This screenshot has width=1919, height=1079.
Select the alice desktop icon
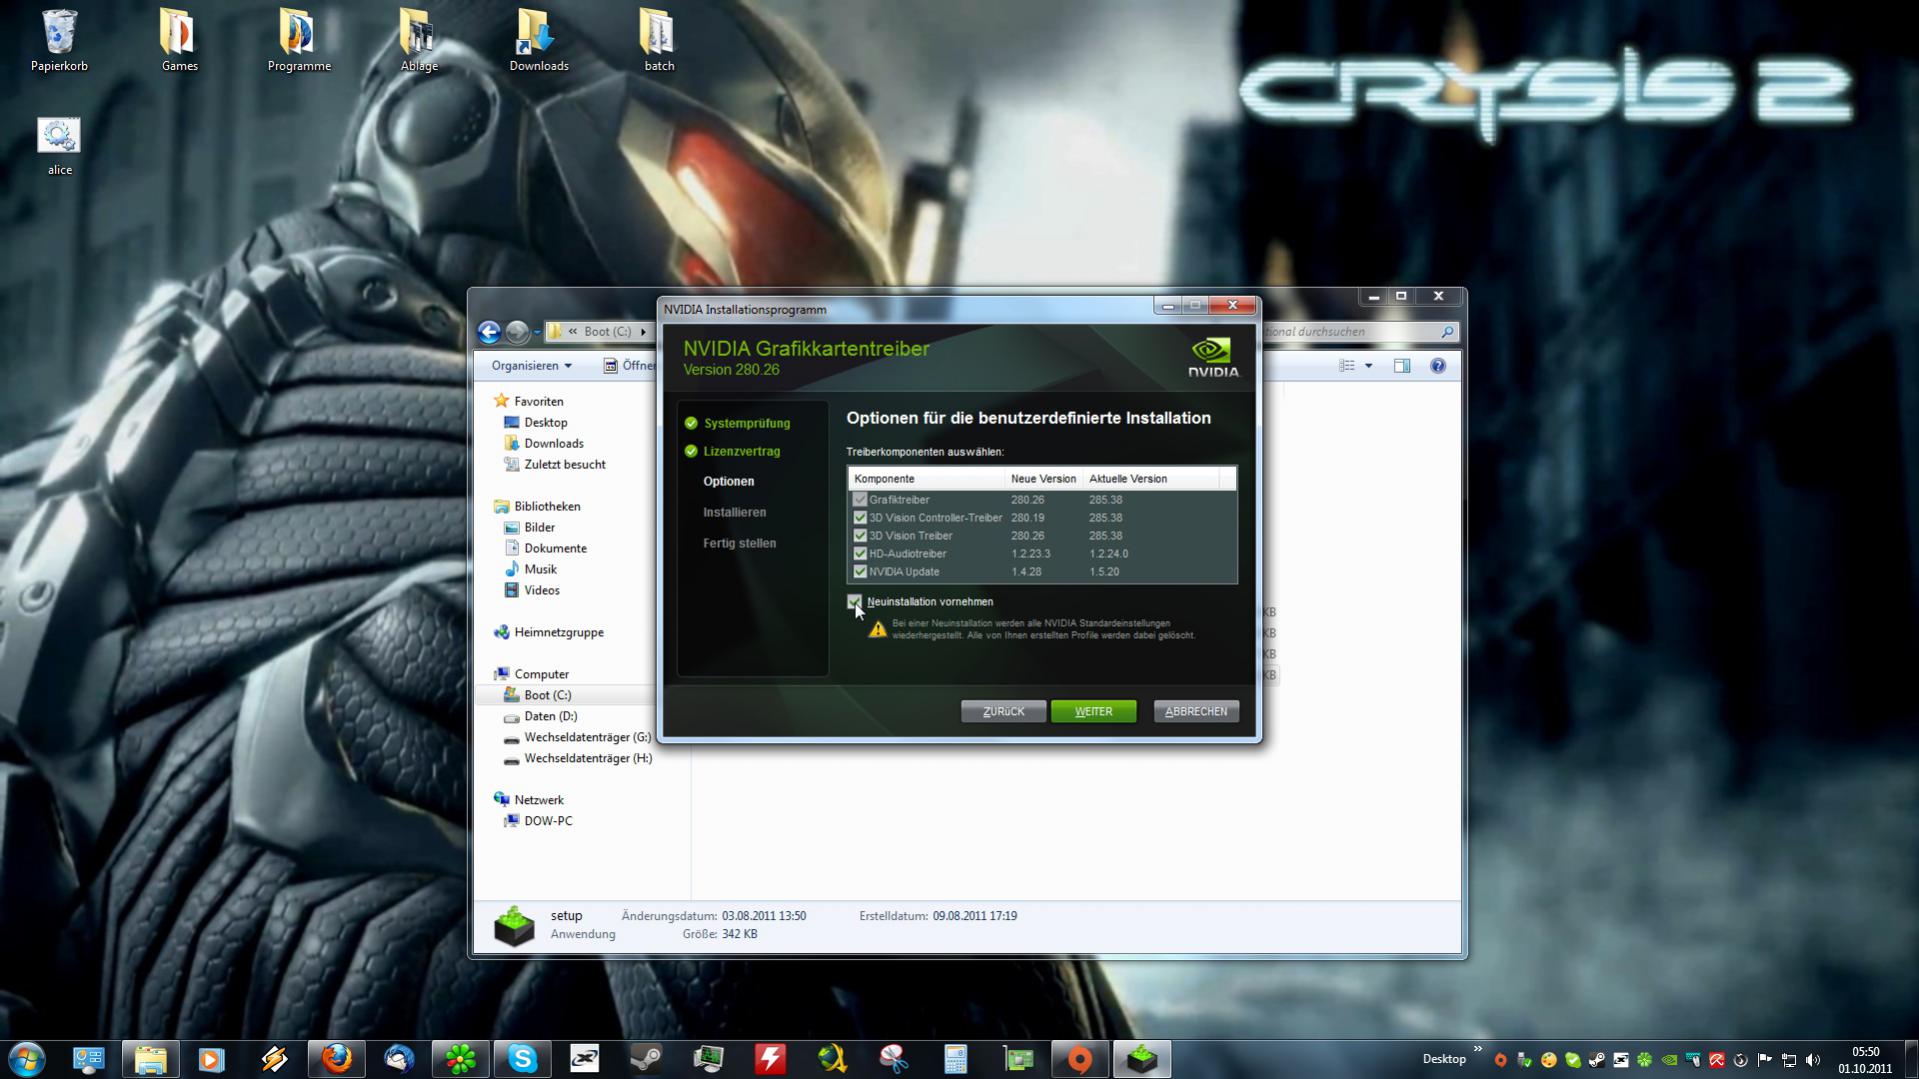tap(59, 147)
